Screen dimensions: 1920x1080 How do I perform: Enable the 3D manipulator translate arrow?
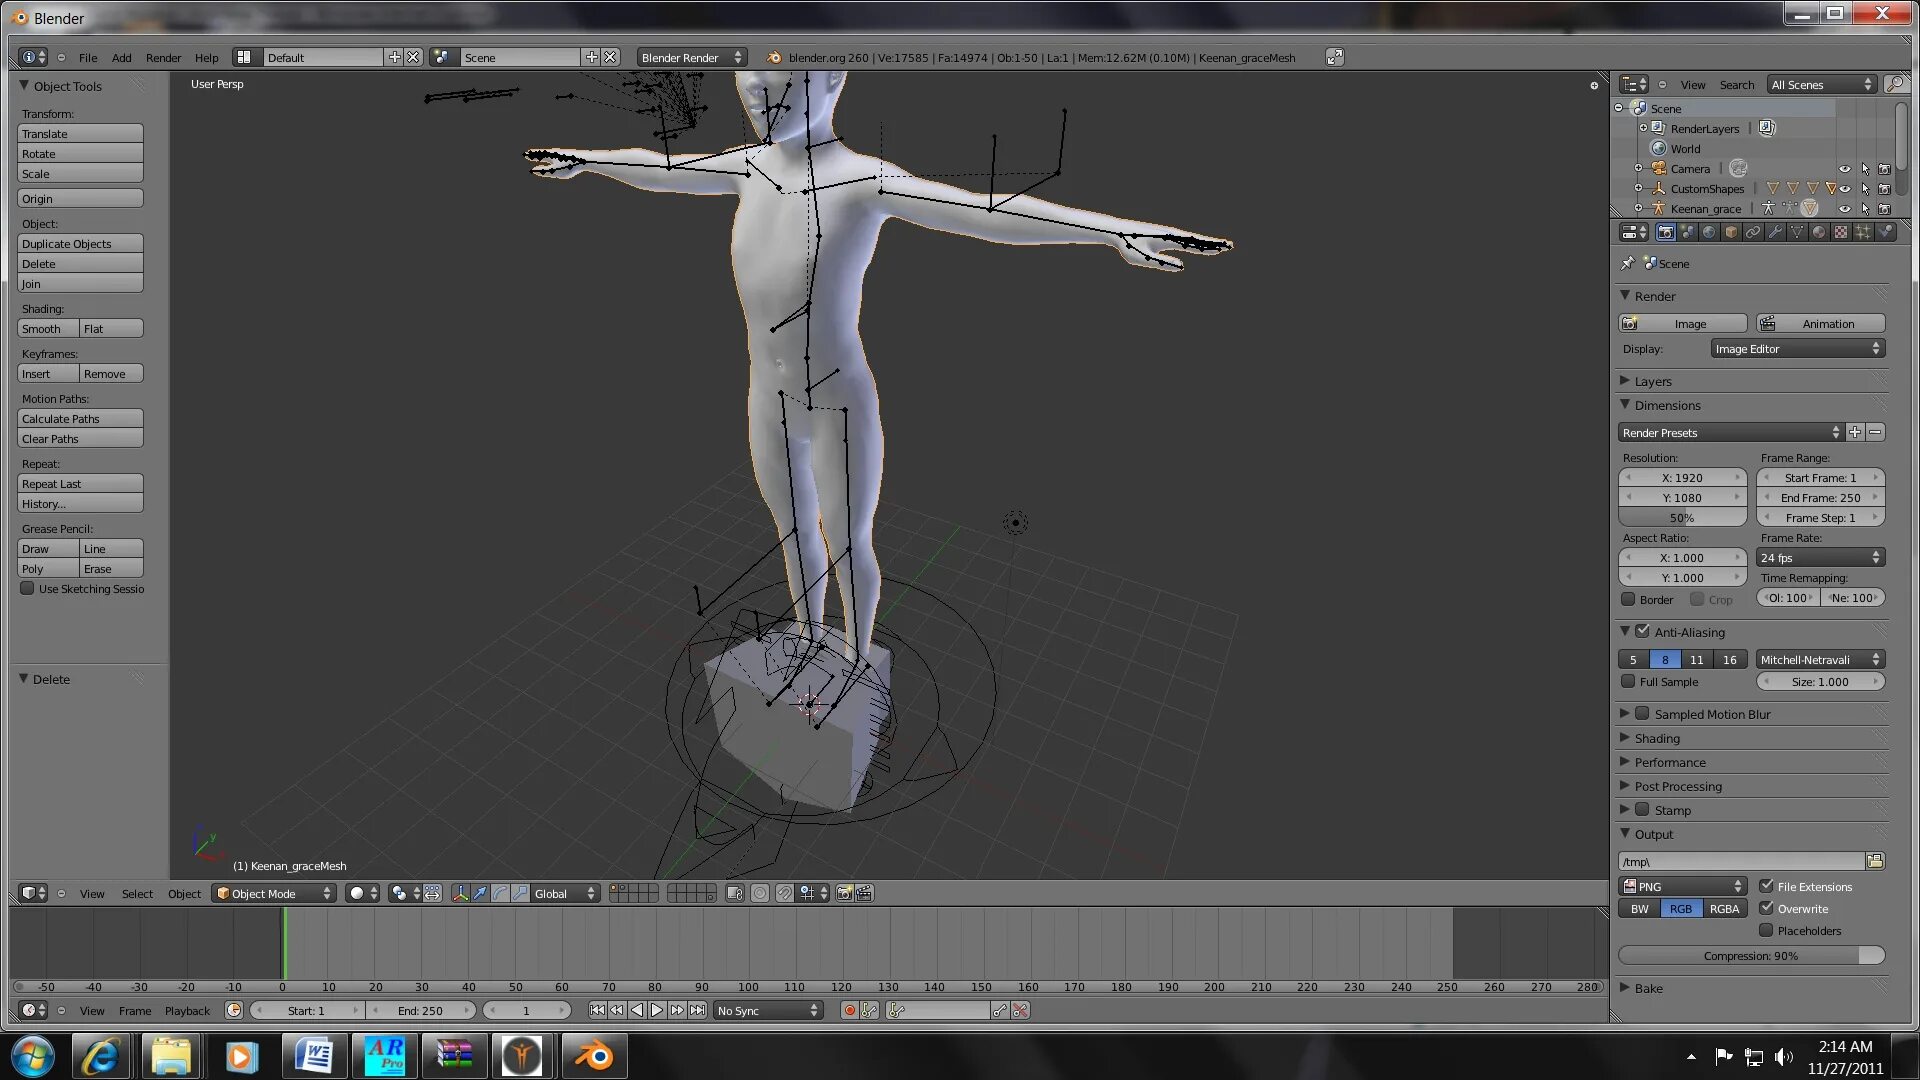[480, 893]
